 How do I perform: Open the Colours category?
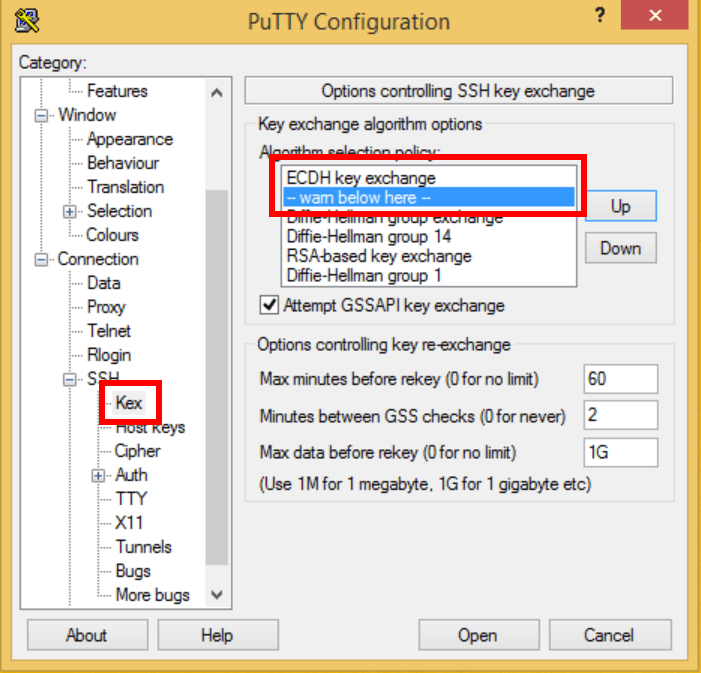[112, 235]
